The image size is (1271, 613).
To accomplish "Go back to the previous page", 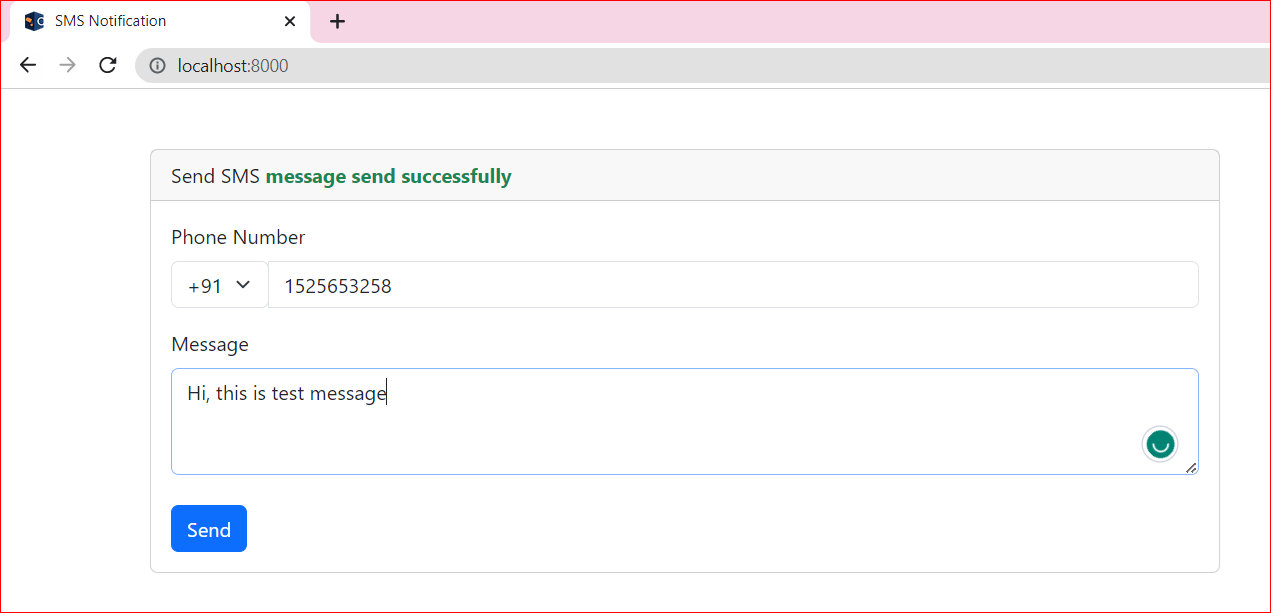I will pyautogui.click(x=28, y=66).
